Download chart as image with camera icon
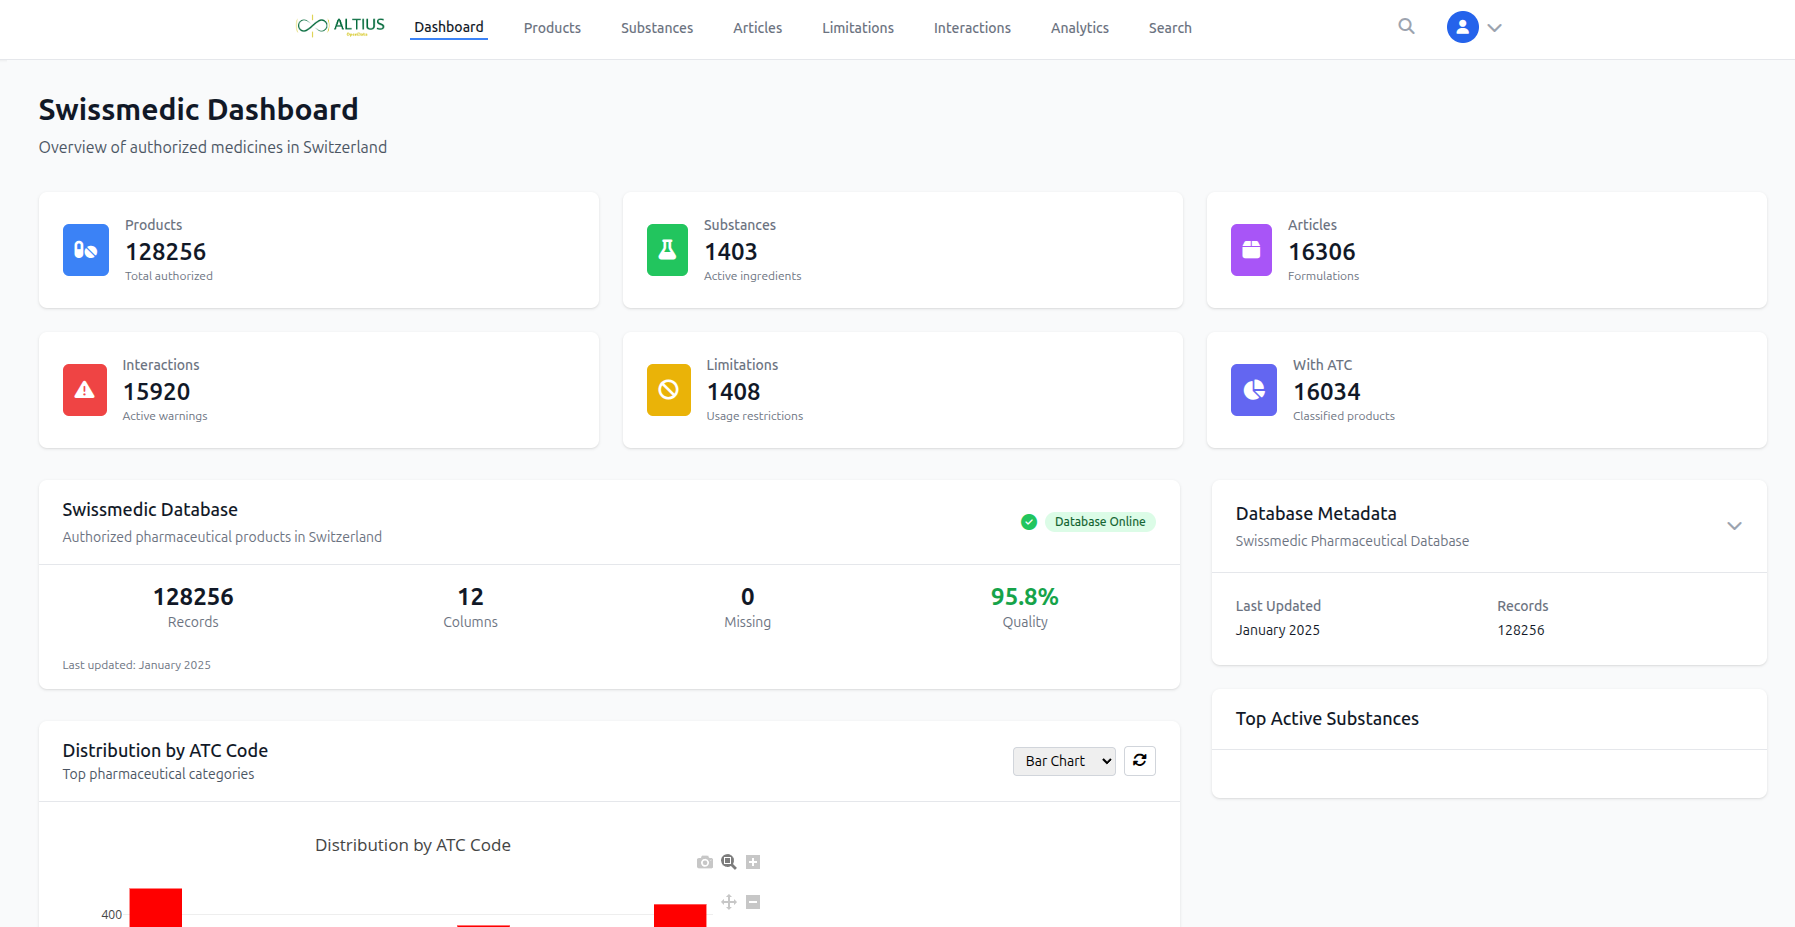Viewport: 1795px width, 927px height. click(x=705, y=862)
